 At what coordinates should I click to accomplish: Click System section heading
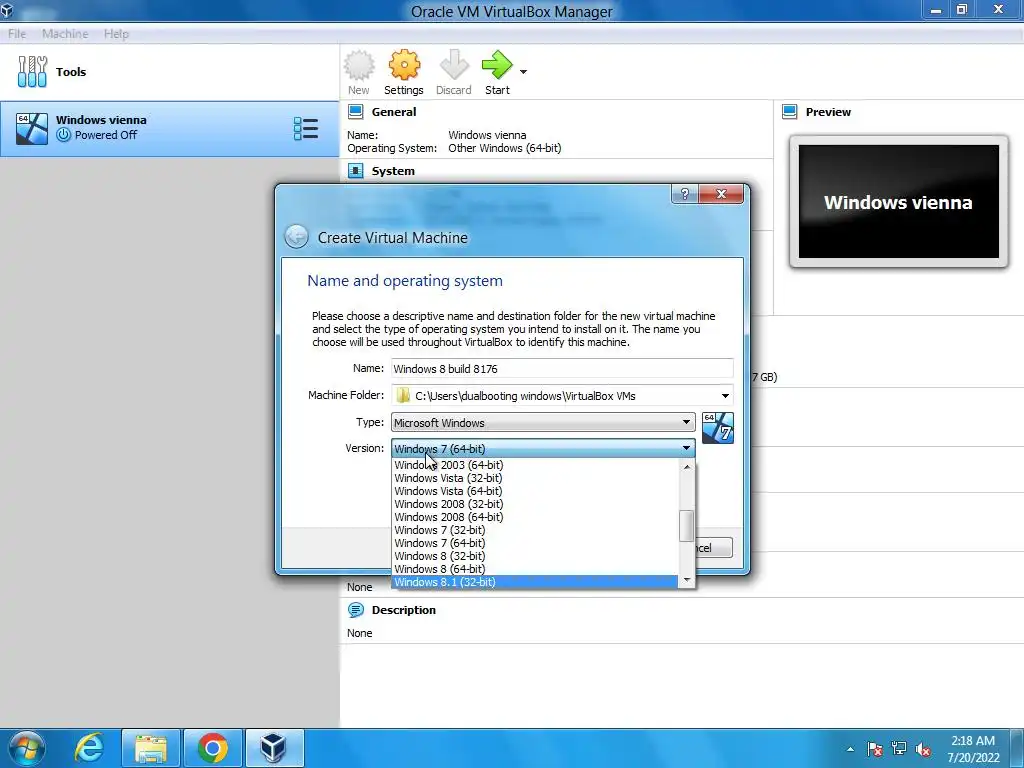click(x=393, y=171)
